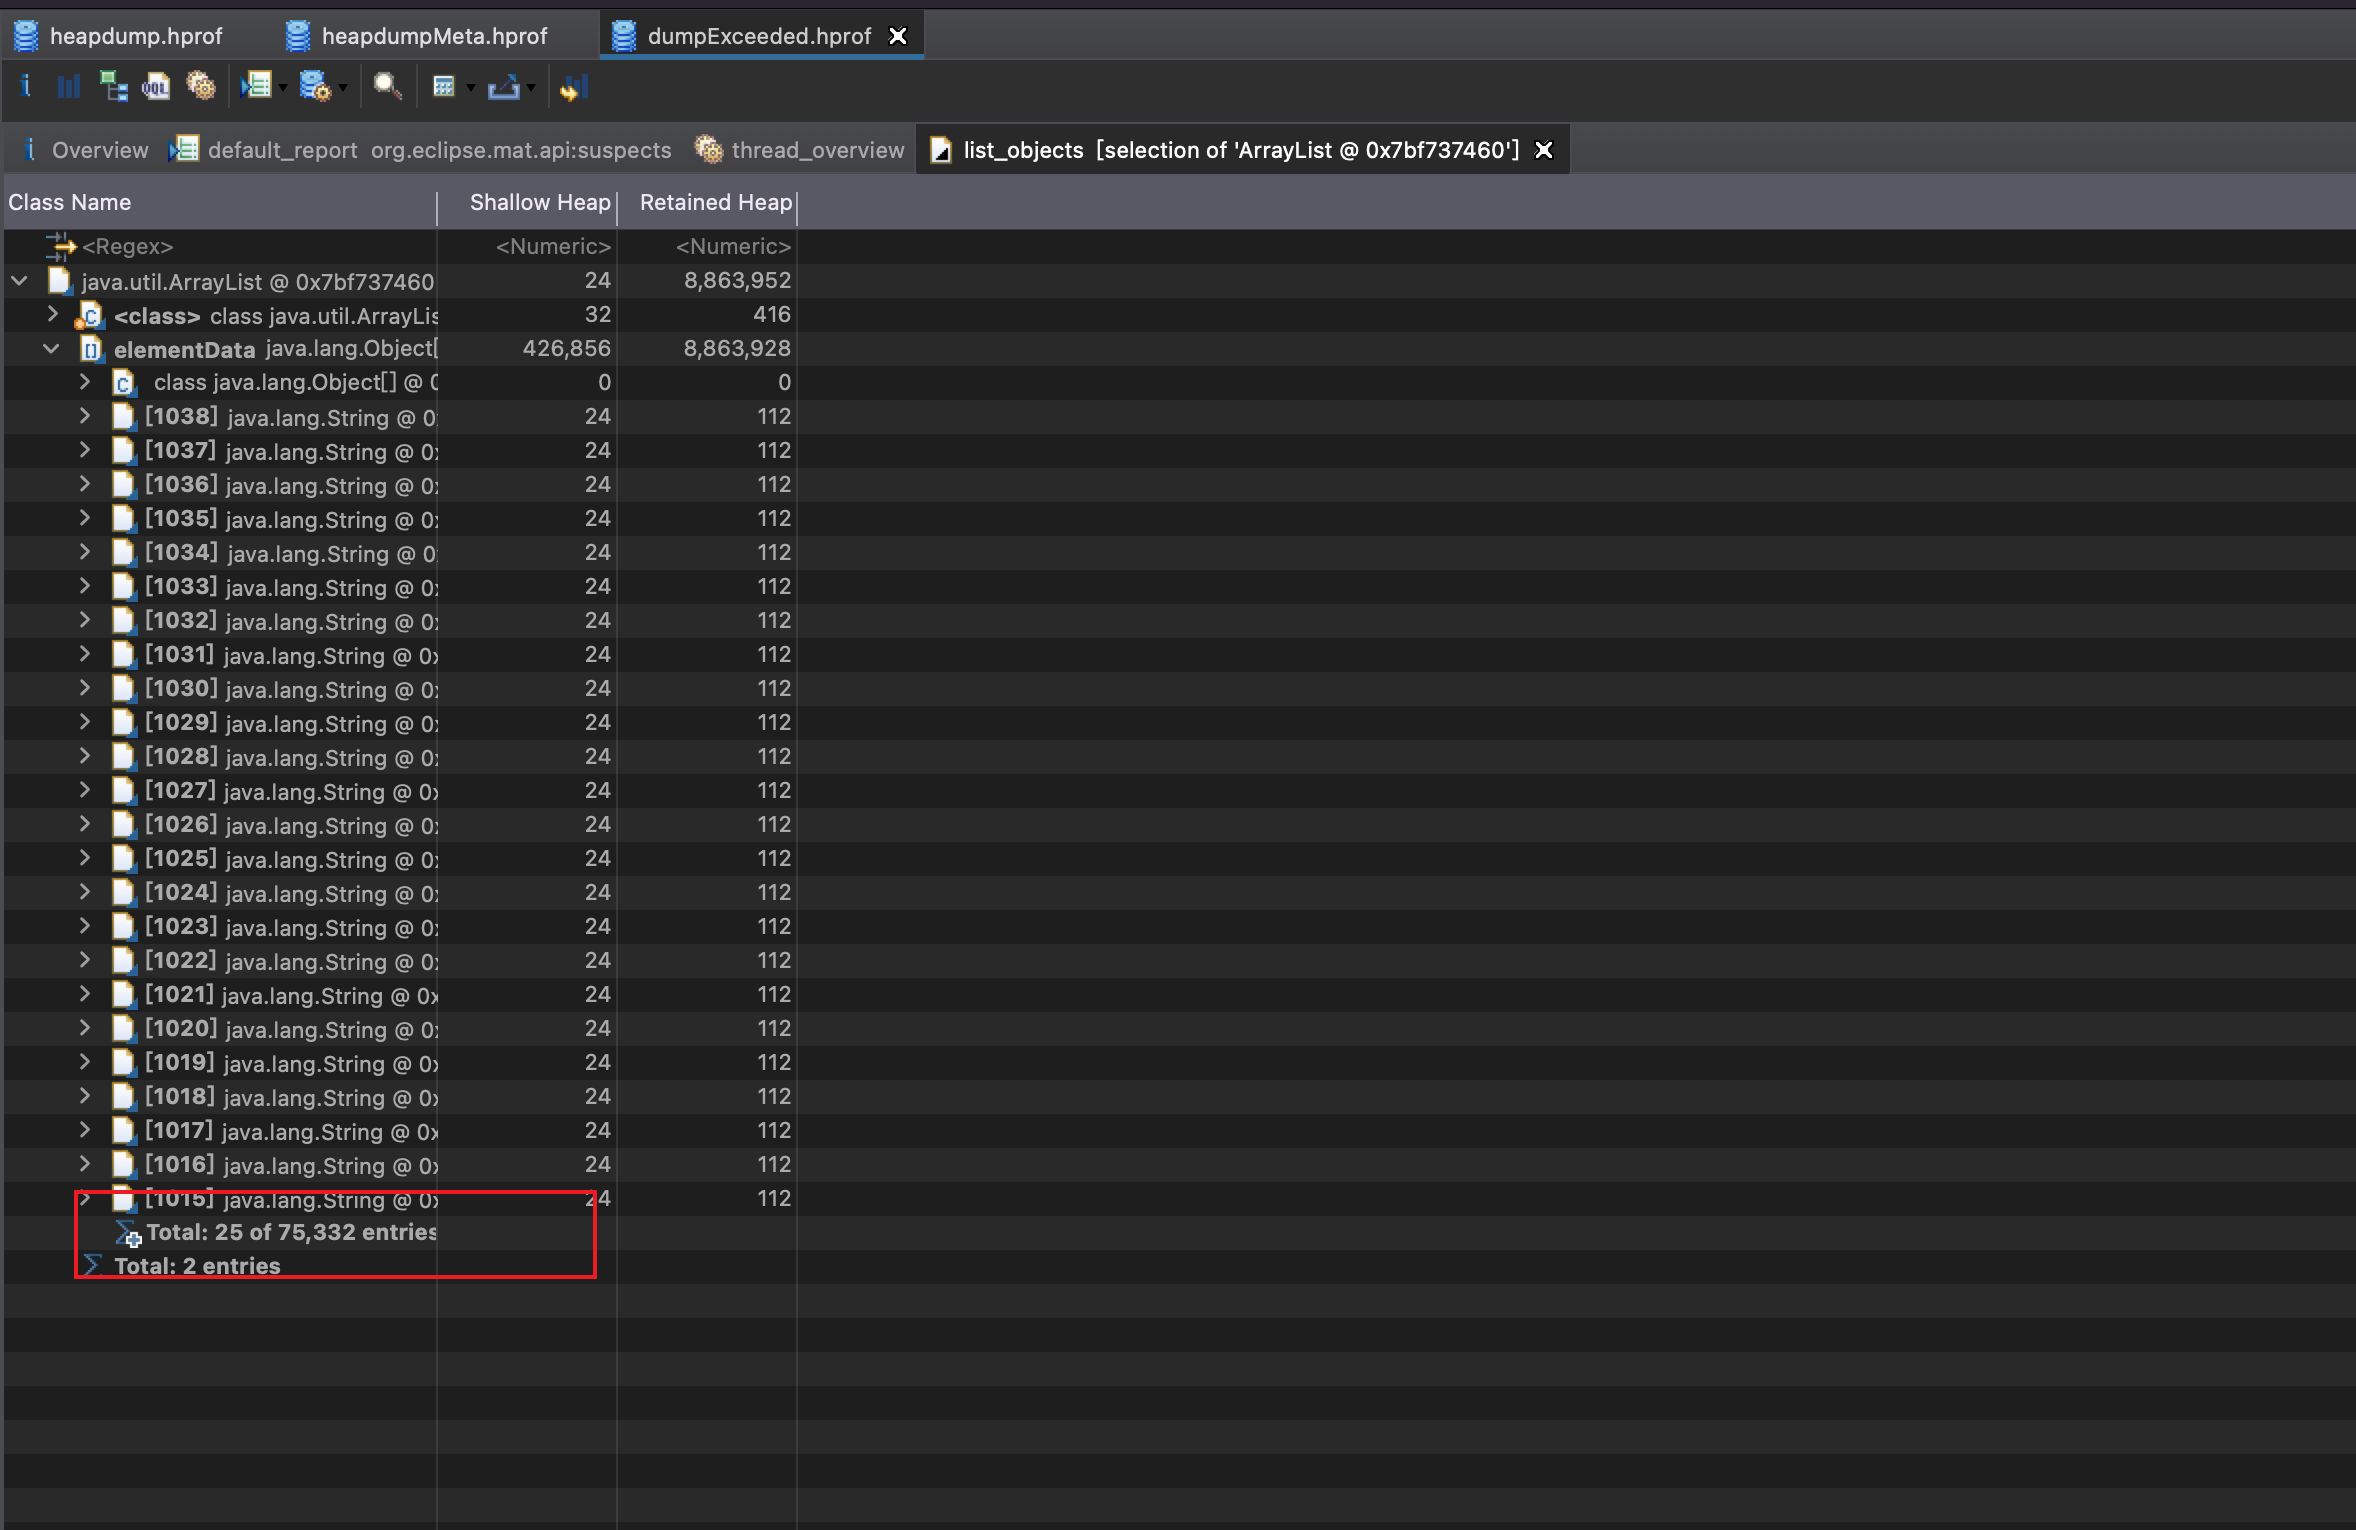Screen dimensions: 2356x1530
Task: Click object icon of [1031] String
Action: click(x=123, y=654)
